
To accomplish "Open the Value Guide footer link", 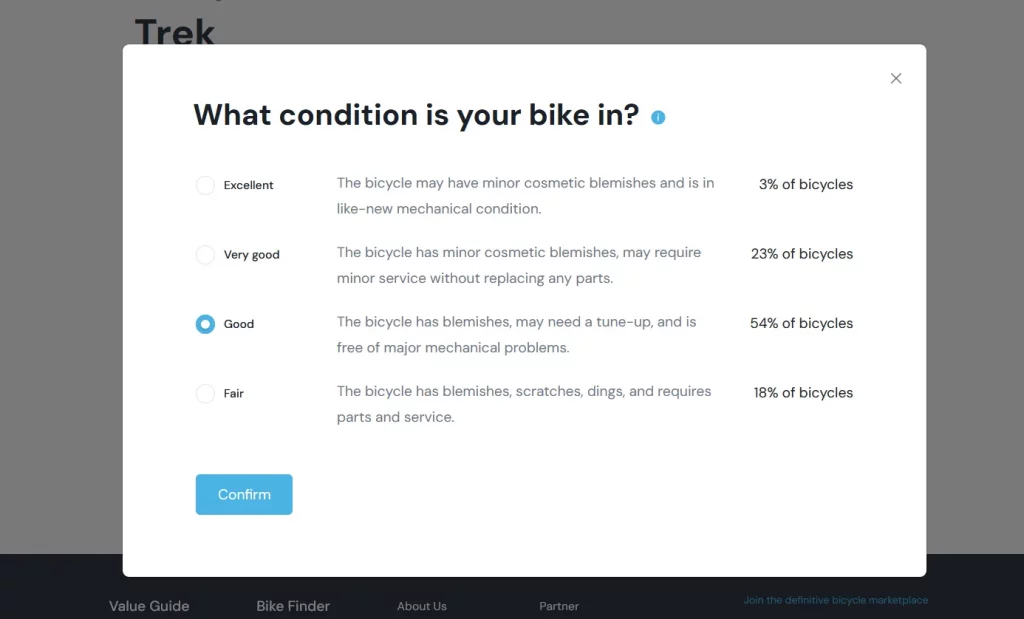I will coord(149,606).
